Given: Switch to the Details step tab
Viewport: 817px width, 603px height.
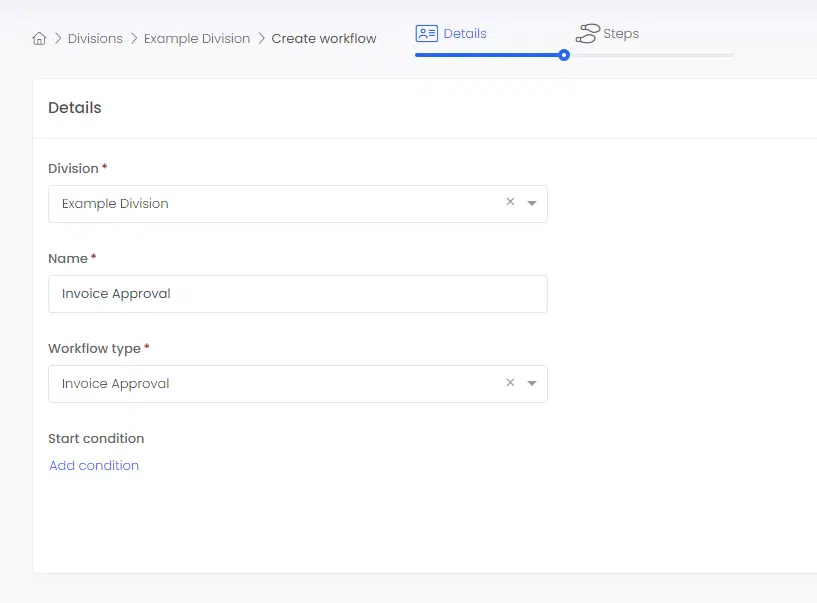Looking at the screenshot, I should [x=465, y=33].
